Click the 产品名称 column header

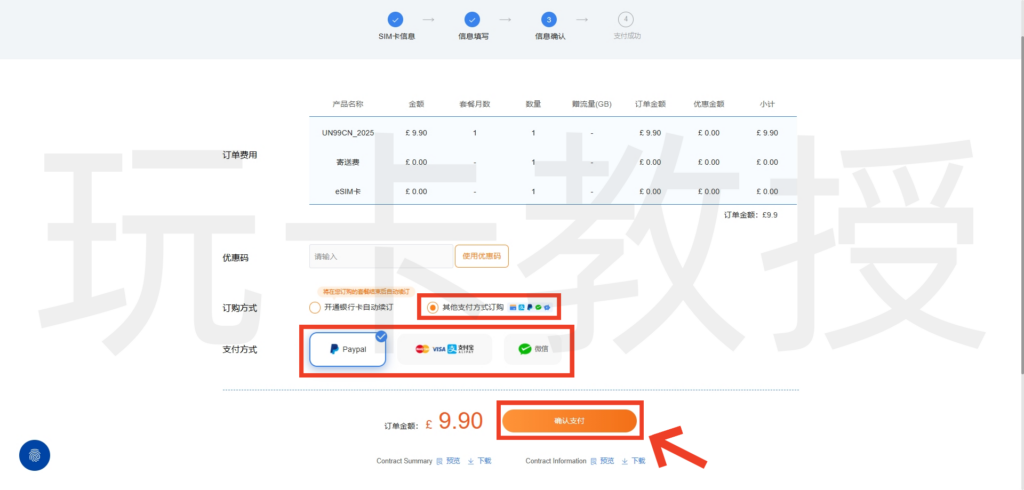pyautogui.click(x=348, y=104)
